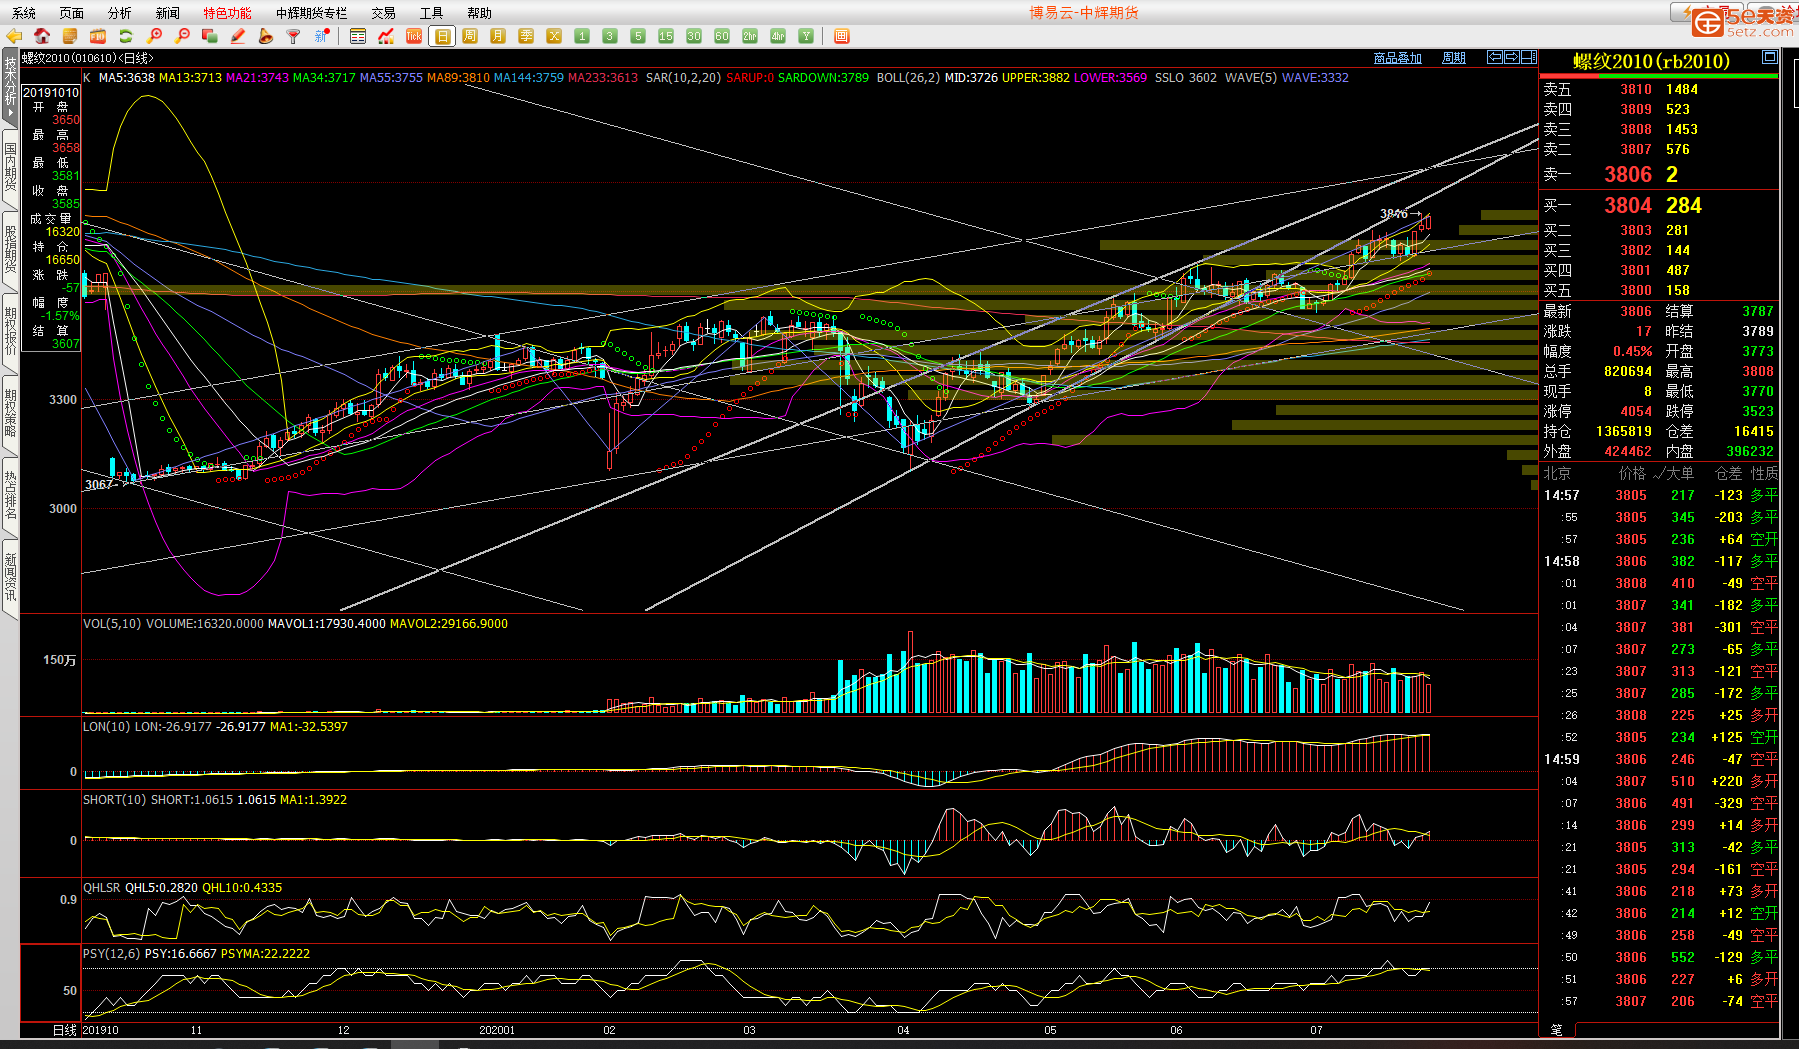Open the 周期 period dropdown link
The width and height of the screenshot is (1799, 1049).
[x=1453, y=58]
